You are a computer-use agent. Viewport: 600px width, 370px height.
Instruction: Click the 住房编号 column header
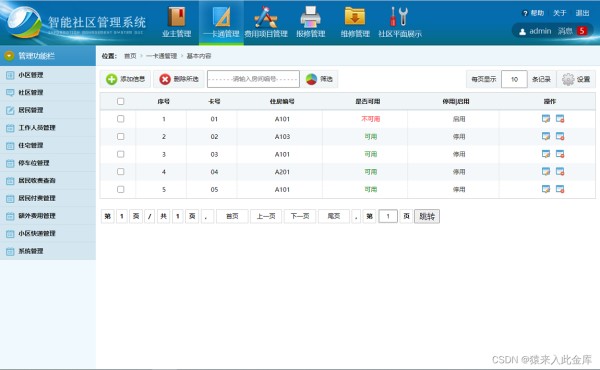[282, 101]
